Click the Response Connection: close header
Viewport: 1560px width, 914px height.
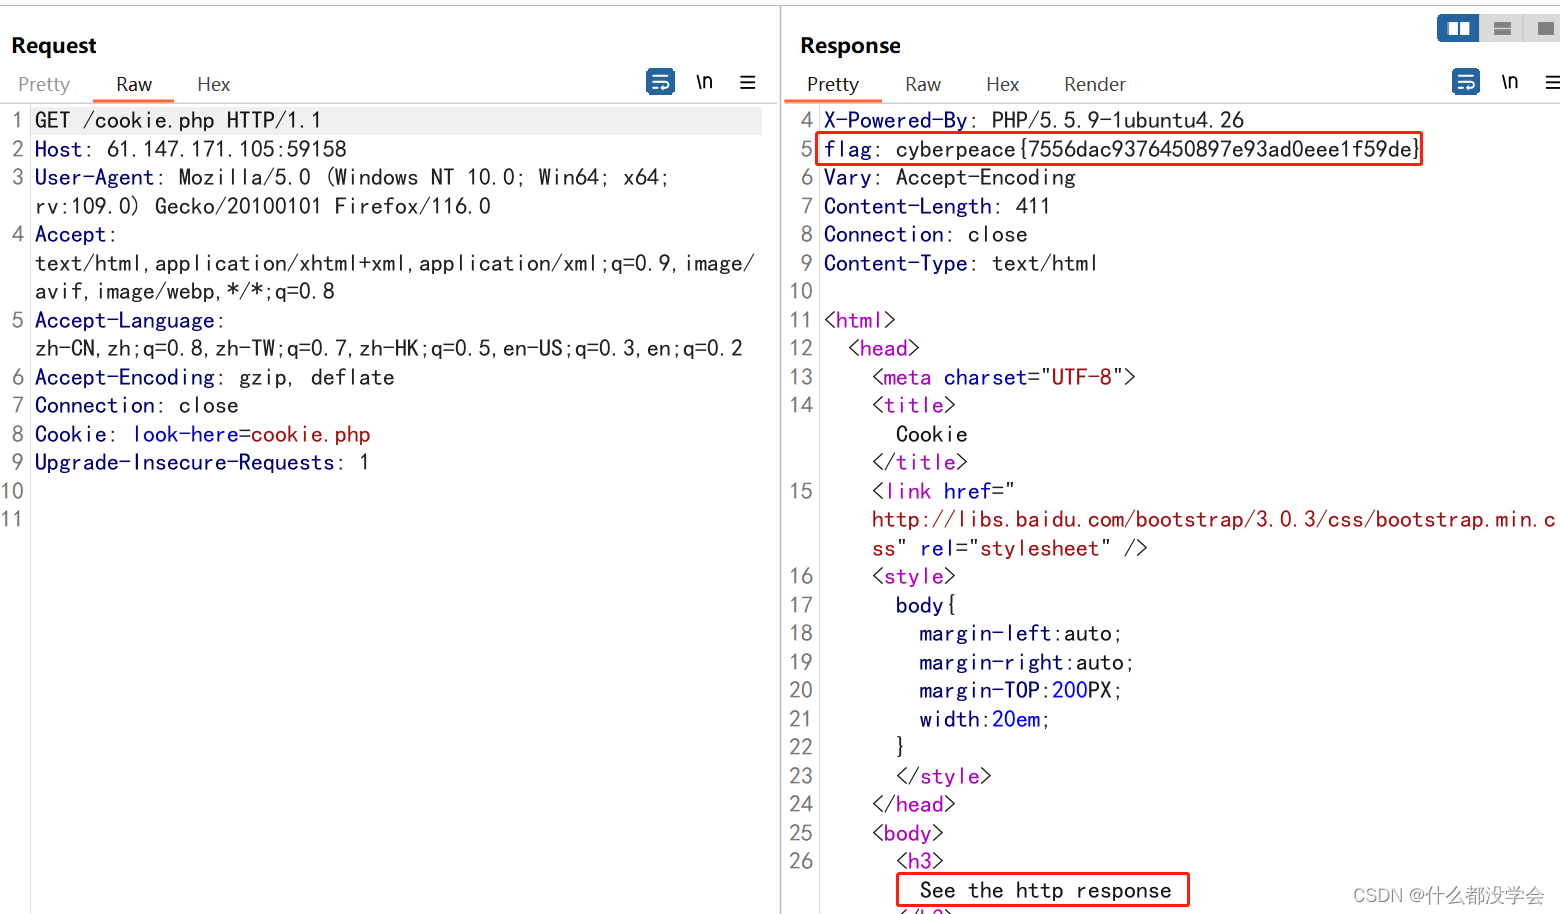coord(926,234)
